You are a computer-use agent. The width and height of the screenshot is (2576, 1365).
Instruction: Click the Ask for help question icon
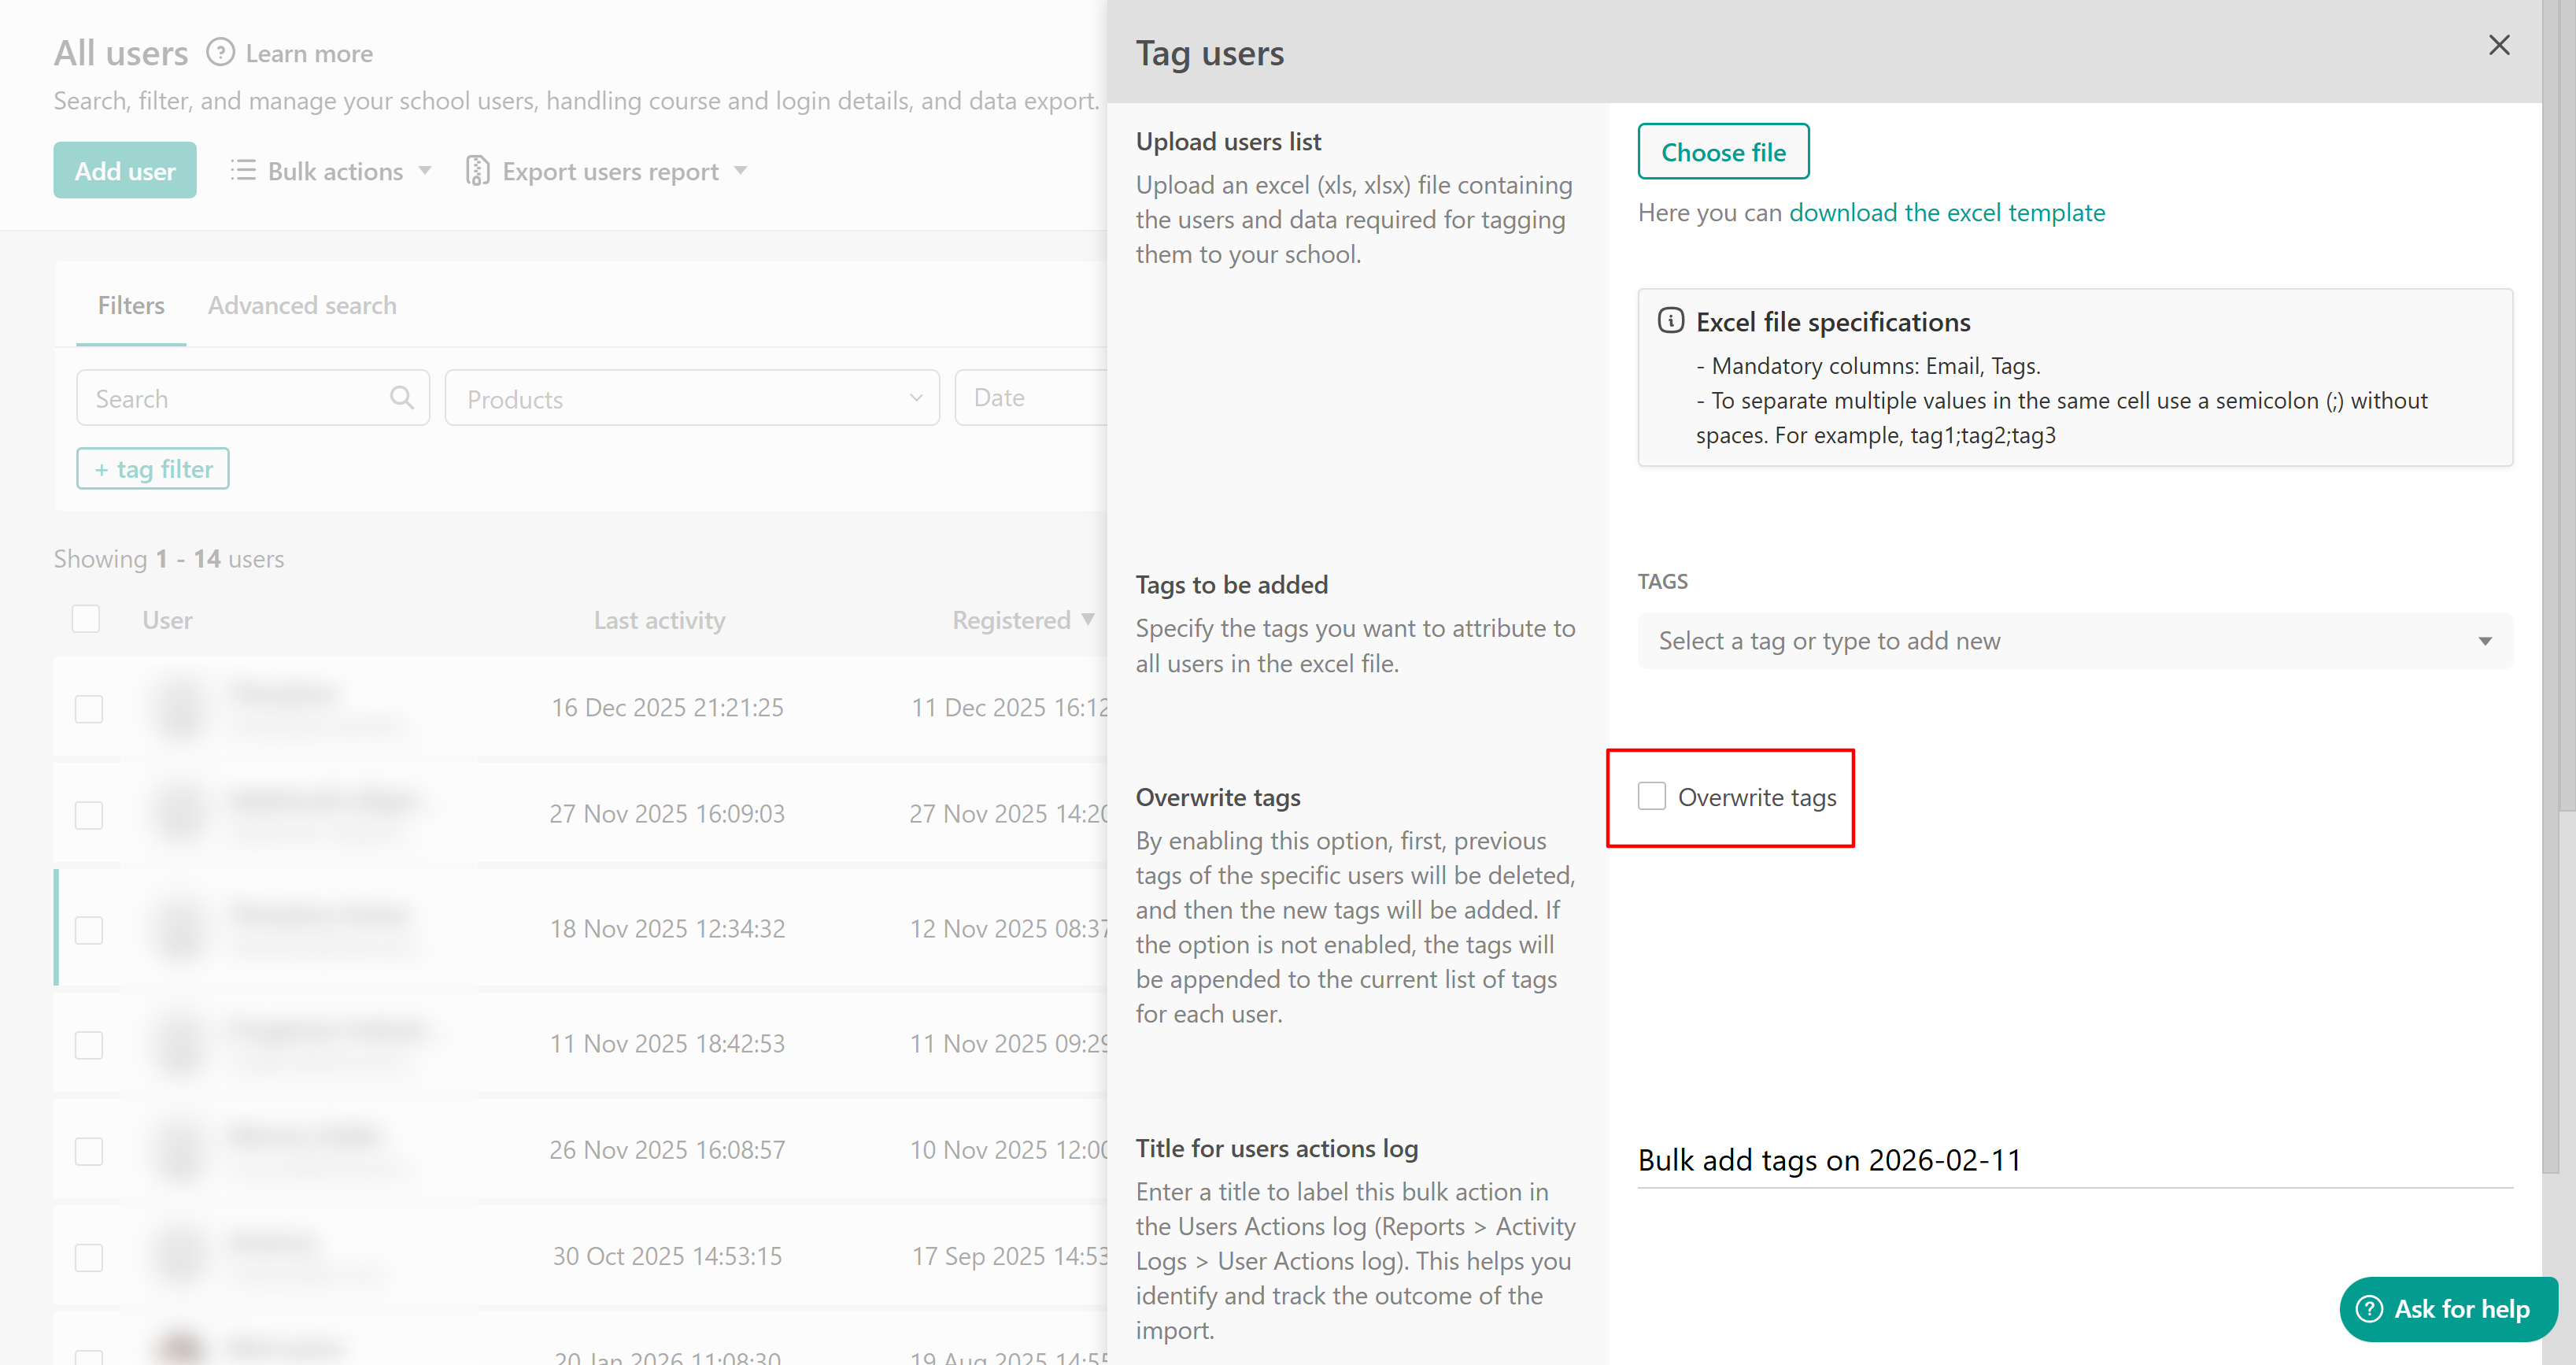[2369, 1308]
